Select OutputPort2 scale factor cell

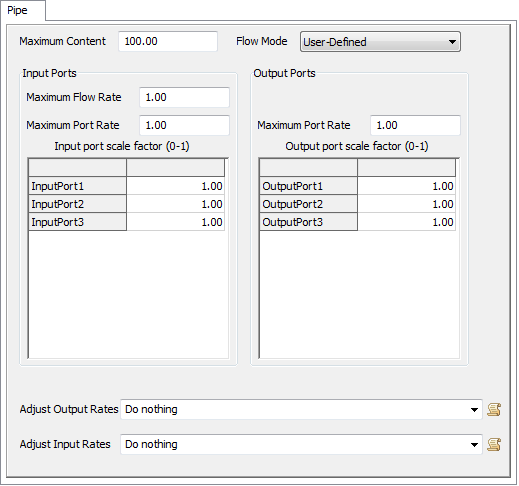[406, 204]
